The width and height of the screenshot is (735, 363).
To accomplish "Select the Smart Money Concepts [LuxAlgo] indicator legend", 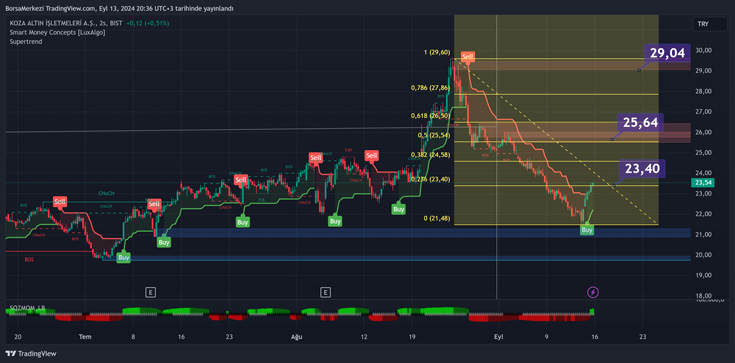I will click(x=57, y=32).
